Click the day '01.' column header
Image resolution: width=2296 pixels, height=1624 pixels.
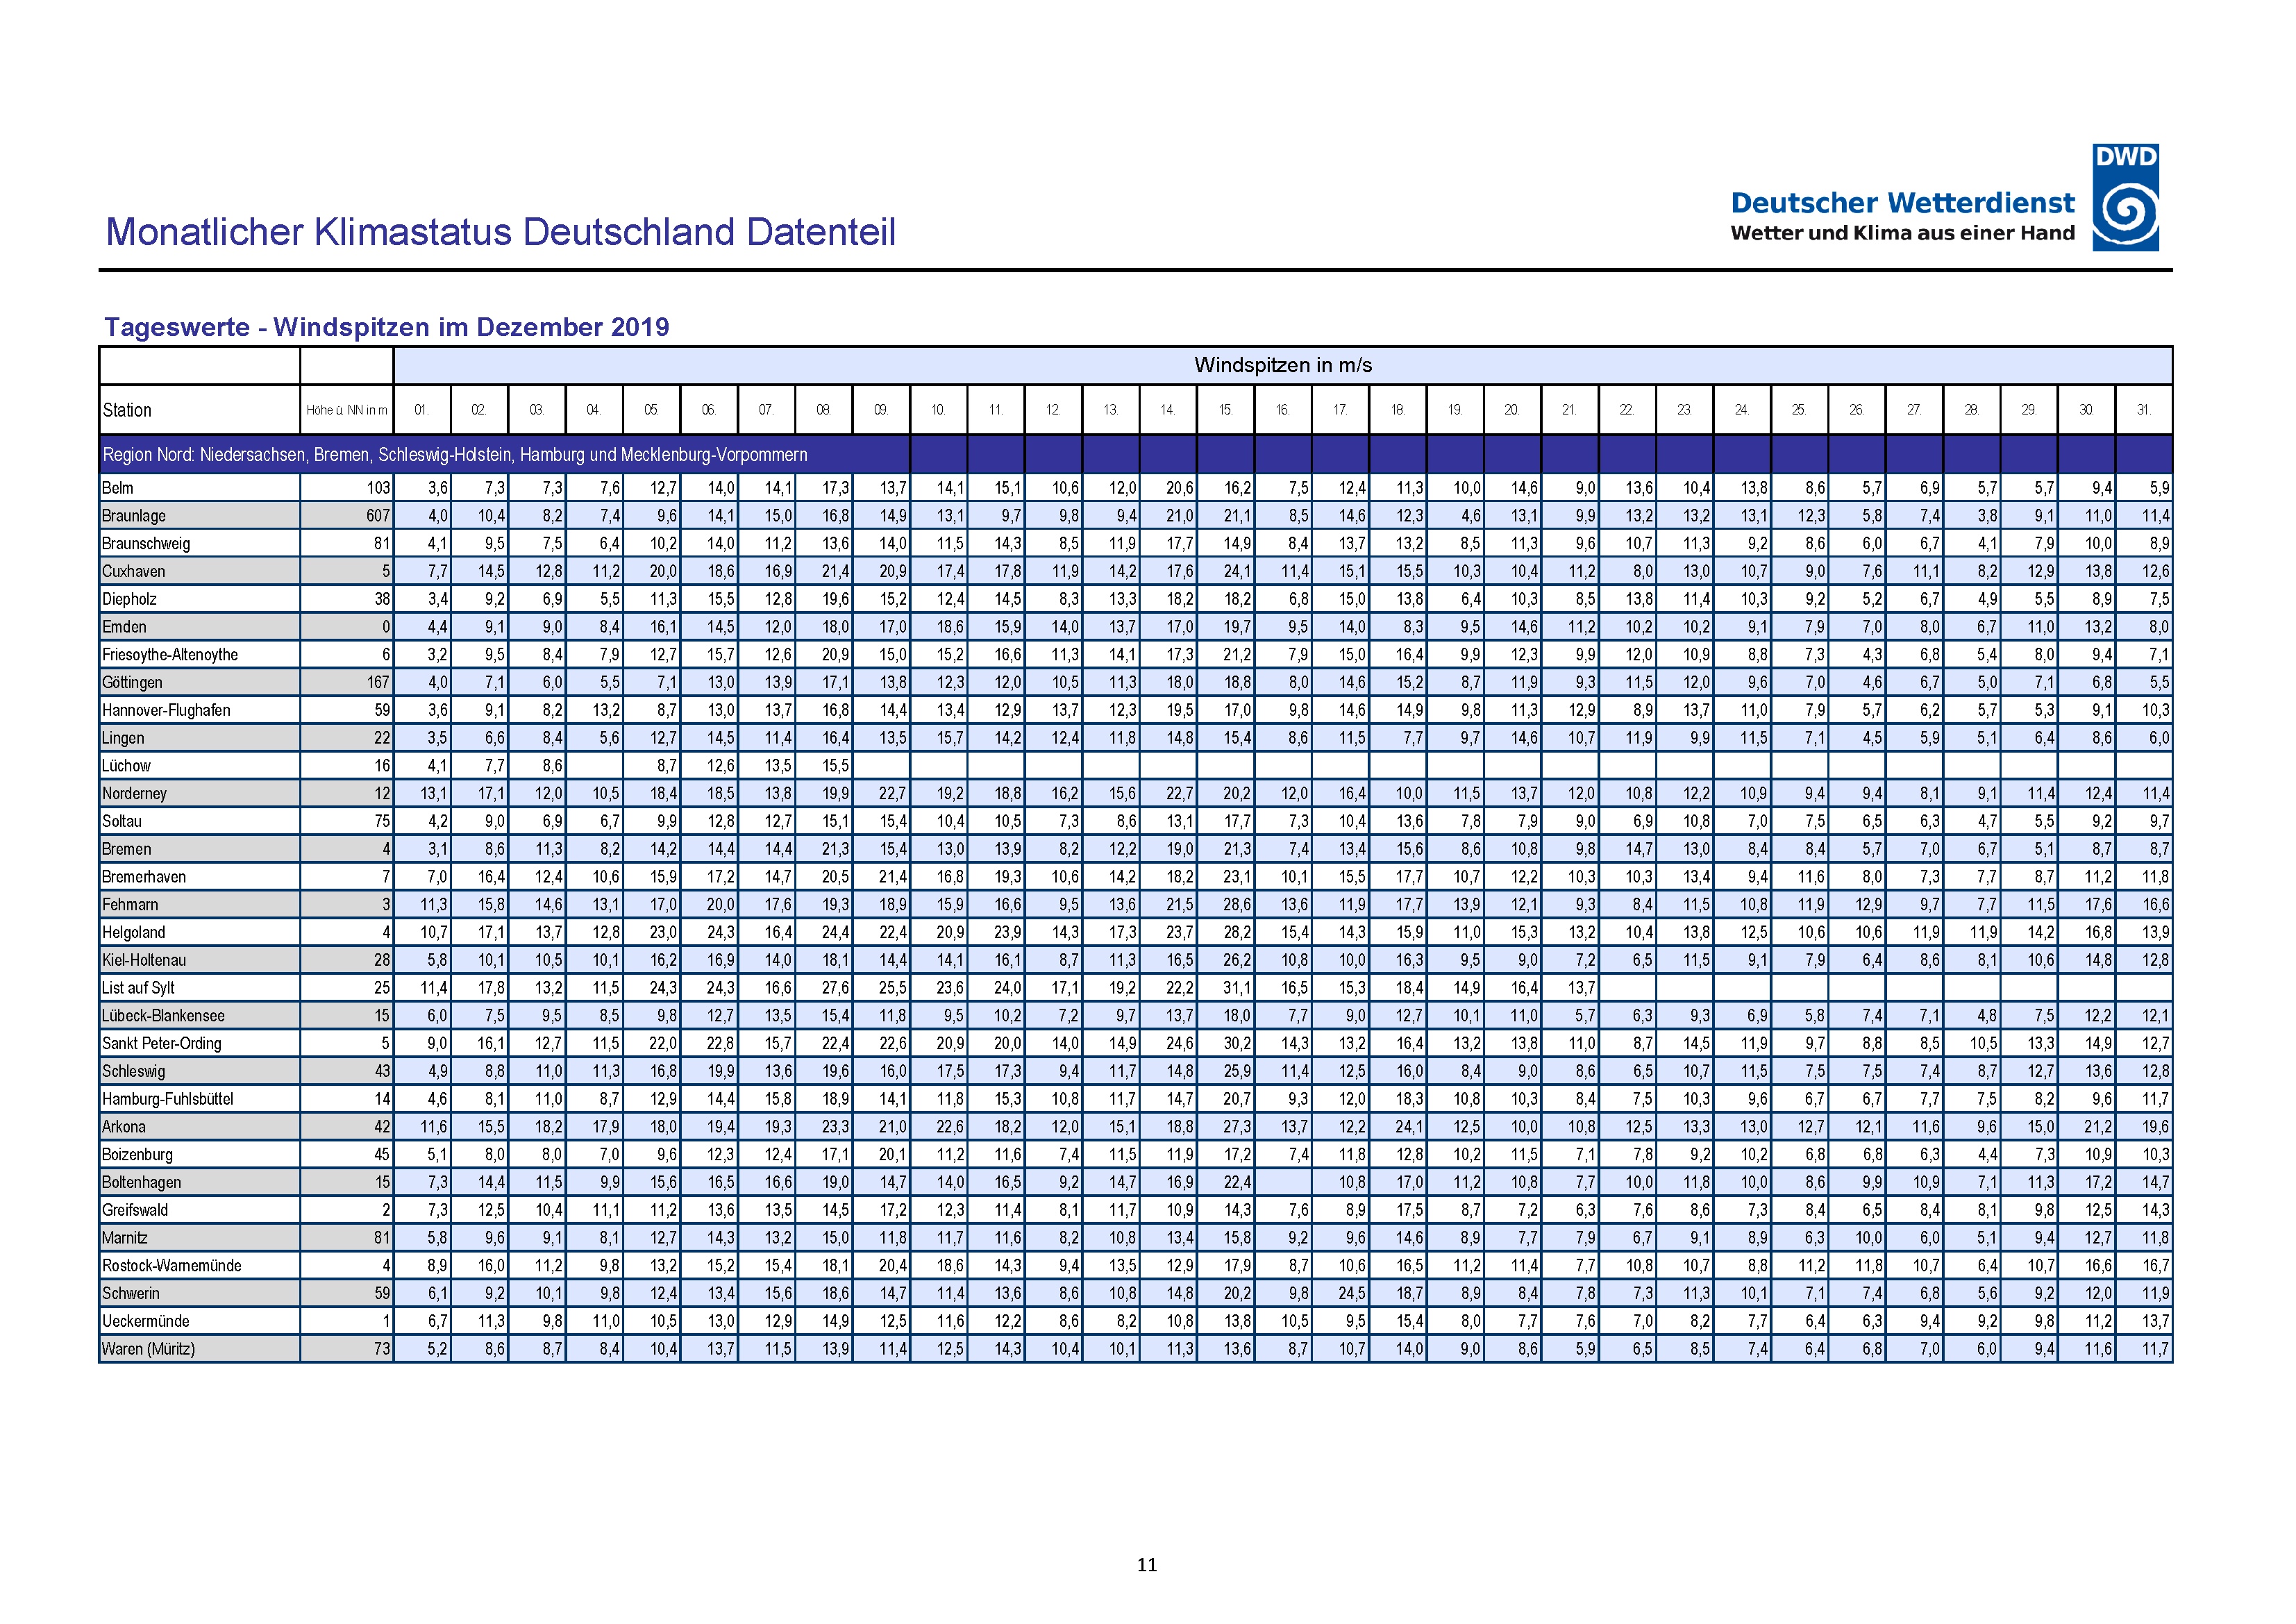click(422, 410)
